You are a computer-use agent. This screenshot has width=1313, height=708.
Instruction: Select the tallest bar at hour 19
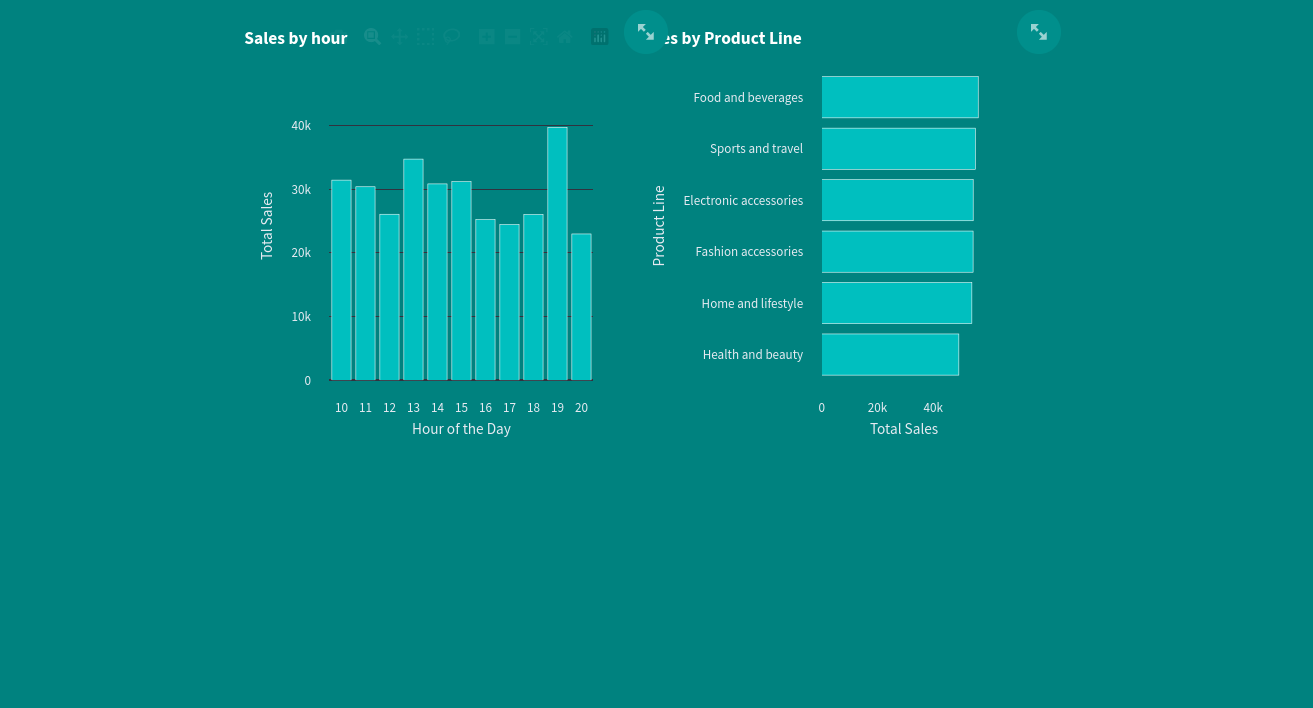pyautogui.click(x=557, y=250)
